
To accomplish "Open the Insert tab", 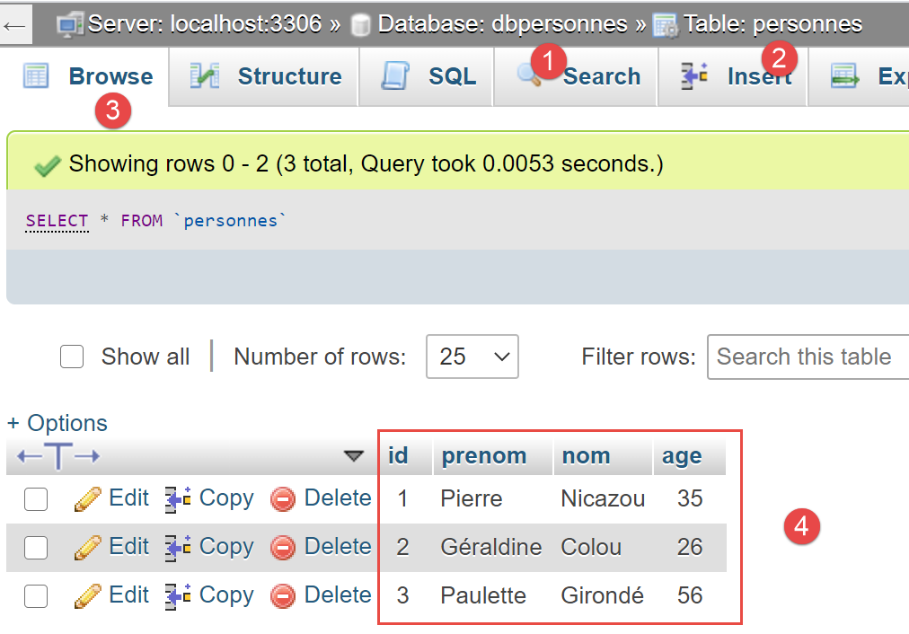I will pos(758,77).
